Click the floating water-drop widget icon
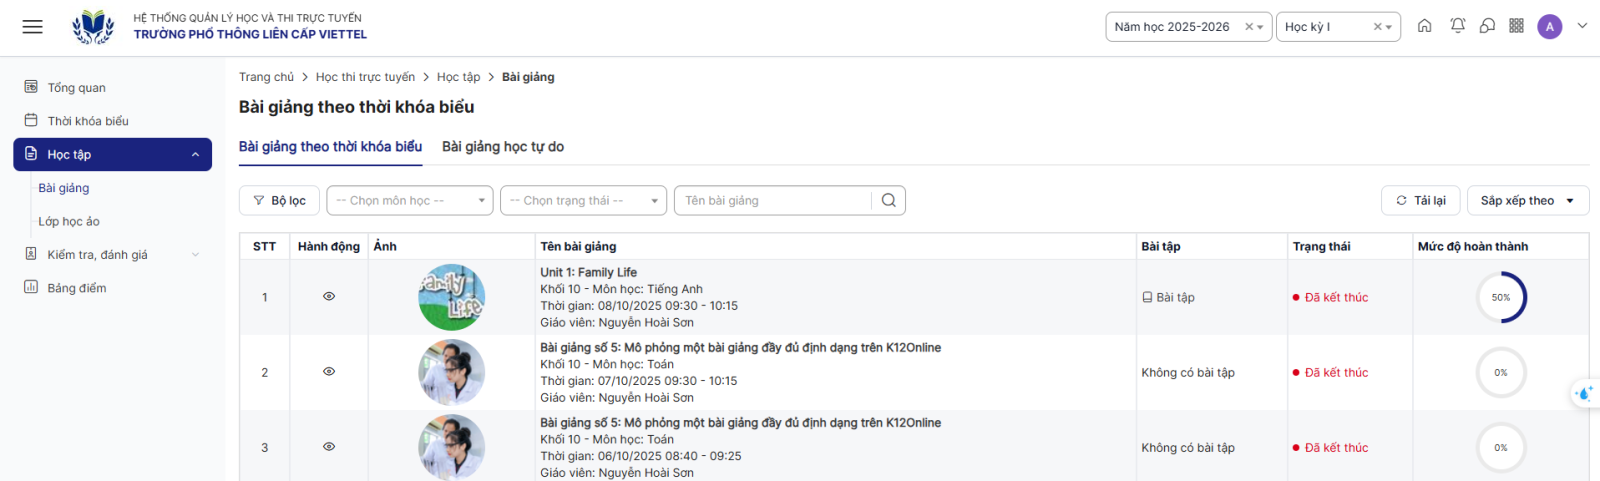The height and width of the screenshot is (481, 1600). pos(1584,393)
